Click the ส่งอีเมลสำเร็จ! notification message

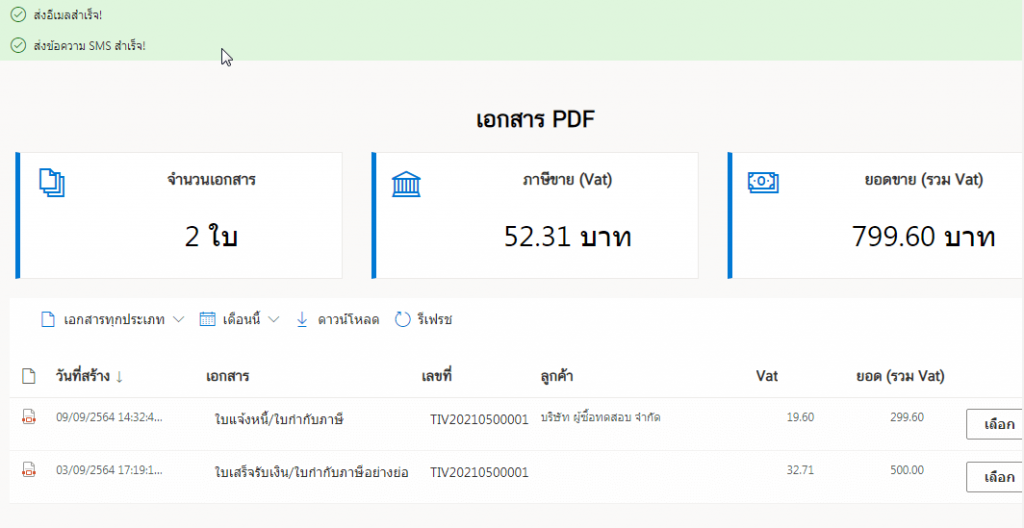[68, 14]
